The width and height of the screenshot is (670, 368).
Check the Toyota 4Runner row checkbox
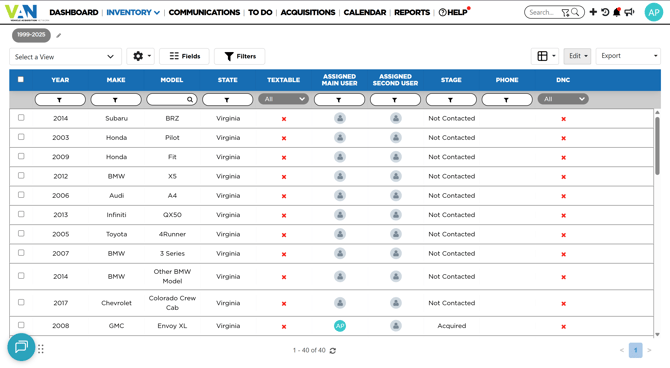21,233
